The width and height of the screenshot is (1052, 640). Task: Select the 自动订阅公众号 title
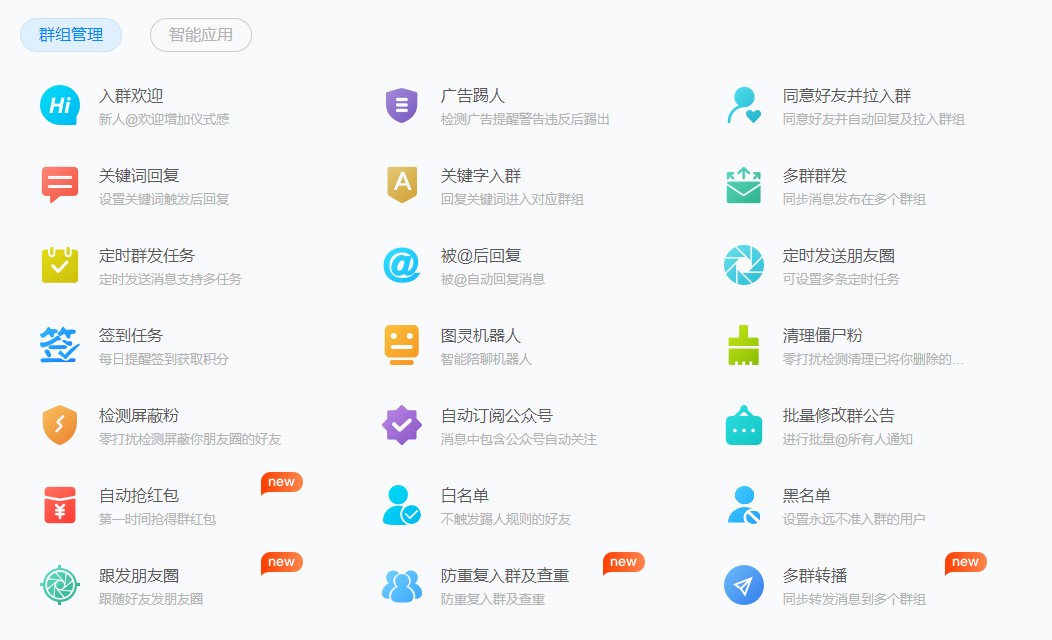(x=497, y=415)
